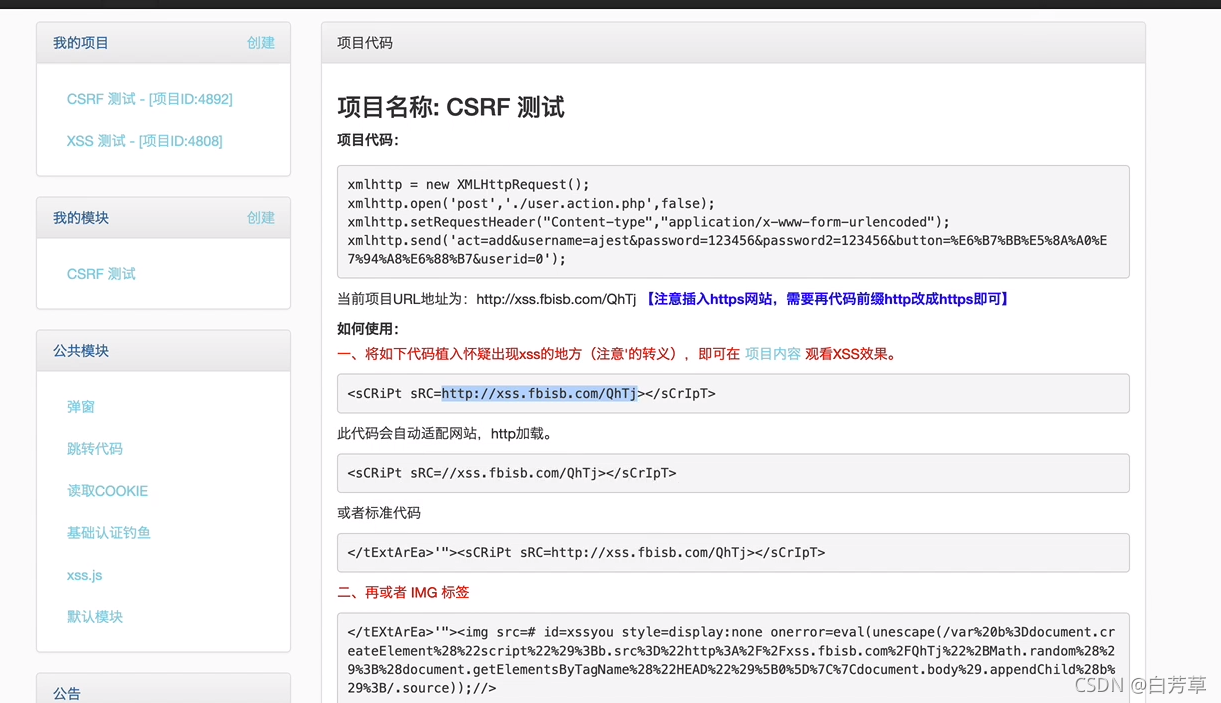Image resolution: width=1221 pixels, height=703 pixels.
Task: Open the CSRF 测试 module under 我的模块
Action: tap(101, 274)
